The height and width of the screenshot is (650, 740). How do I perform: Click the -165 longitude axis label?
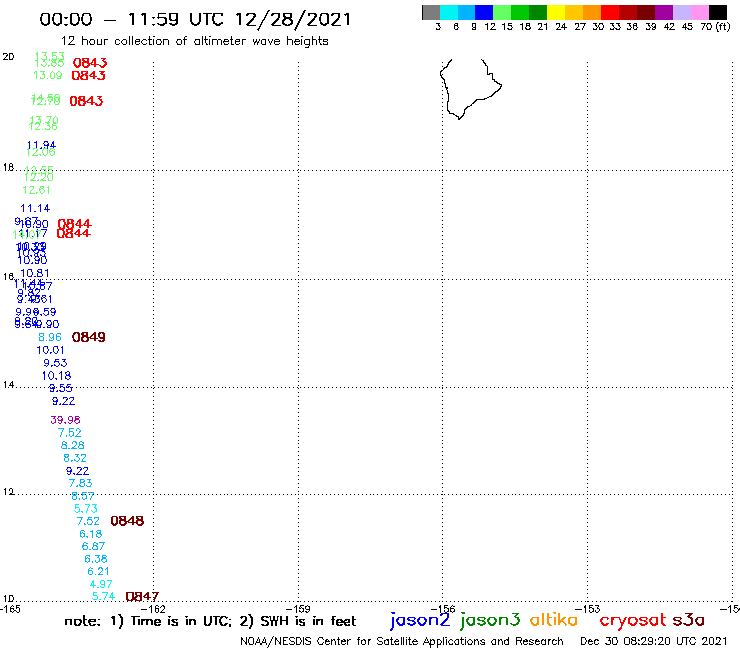(10, 609)
